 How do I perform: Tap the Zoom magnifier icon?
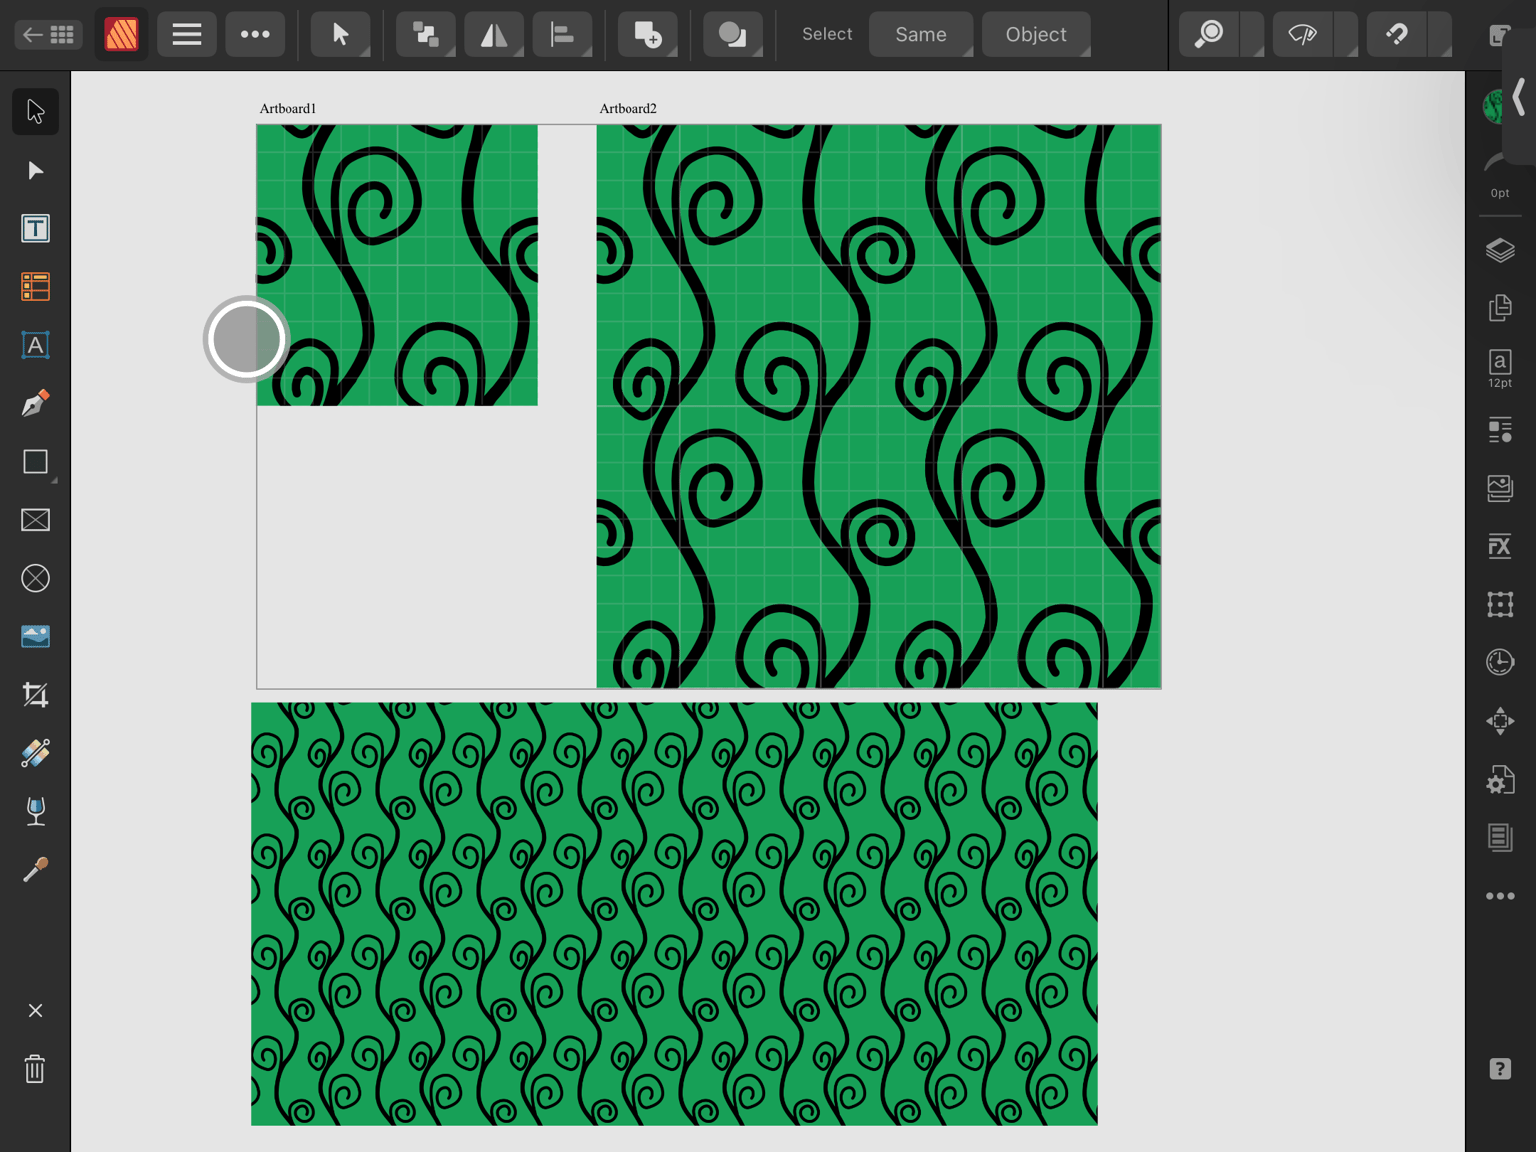click(x=1209, y=35)
